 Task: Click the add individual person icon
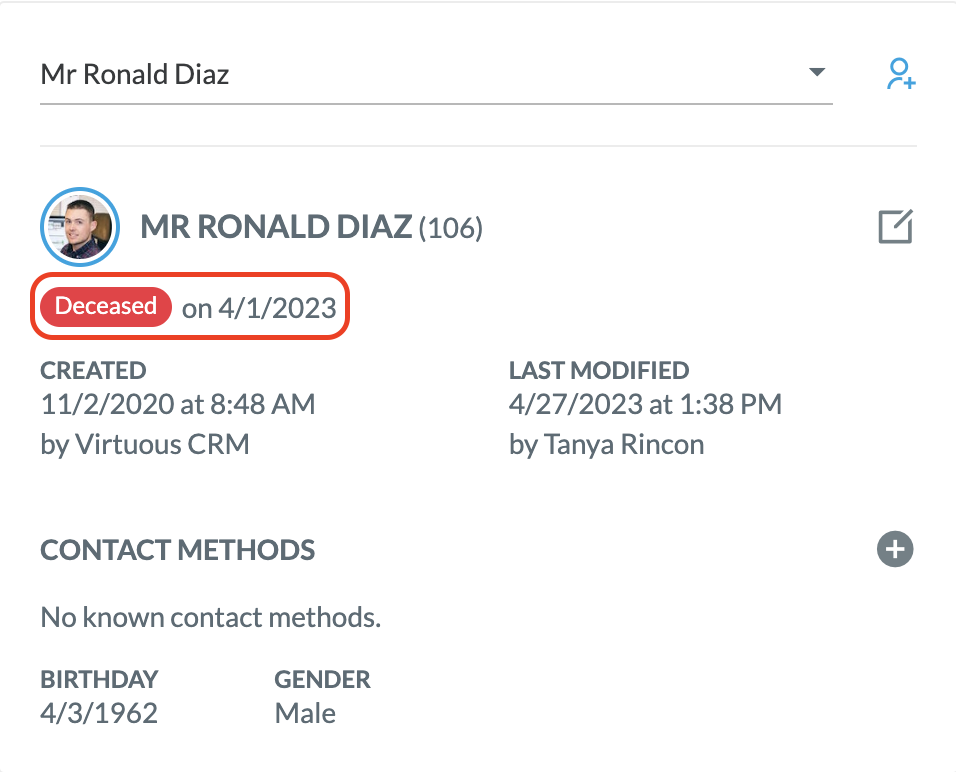tap(901, 74)
